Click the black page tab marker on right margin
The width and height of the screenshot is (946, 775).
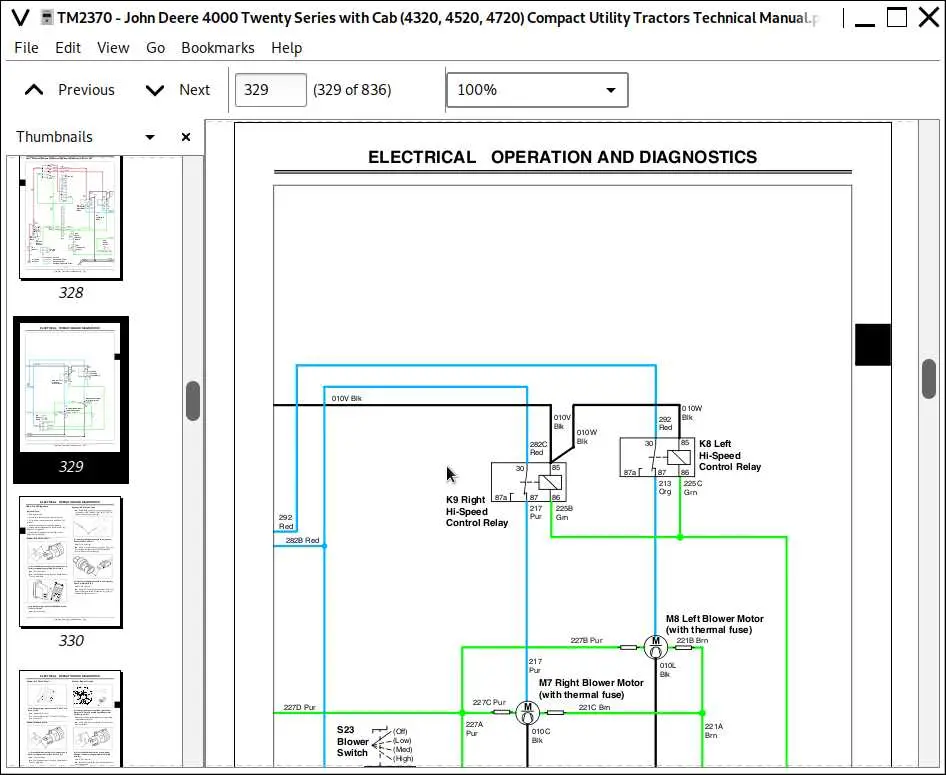(872, 344)
